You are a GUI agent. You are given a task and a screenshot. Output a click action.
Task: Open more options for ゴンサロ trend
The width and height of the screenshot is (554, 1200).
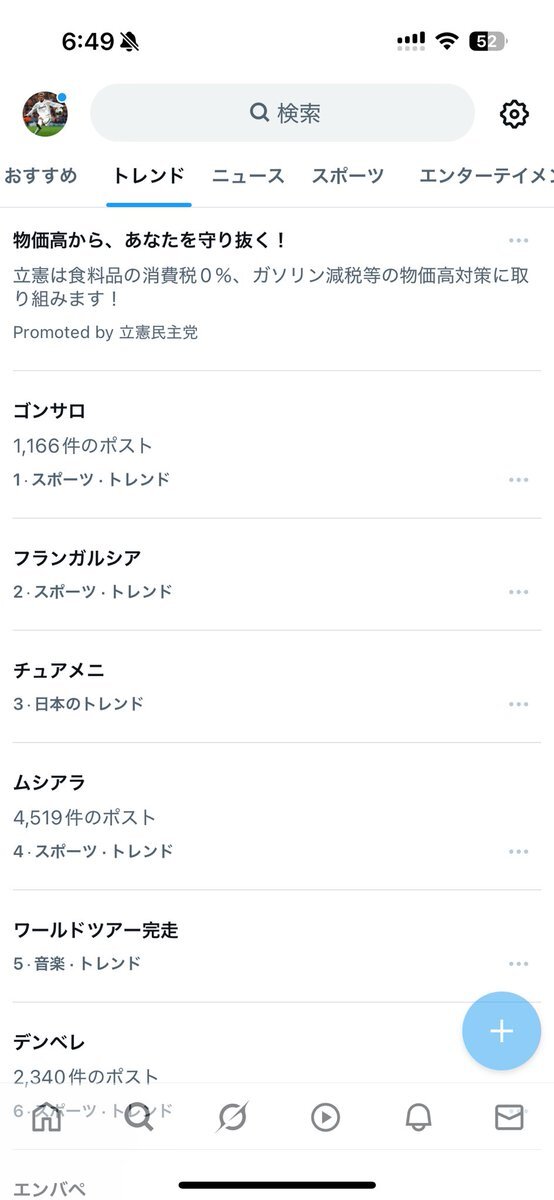(x=518, y=480)
